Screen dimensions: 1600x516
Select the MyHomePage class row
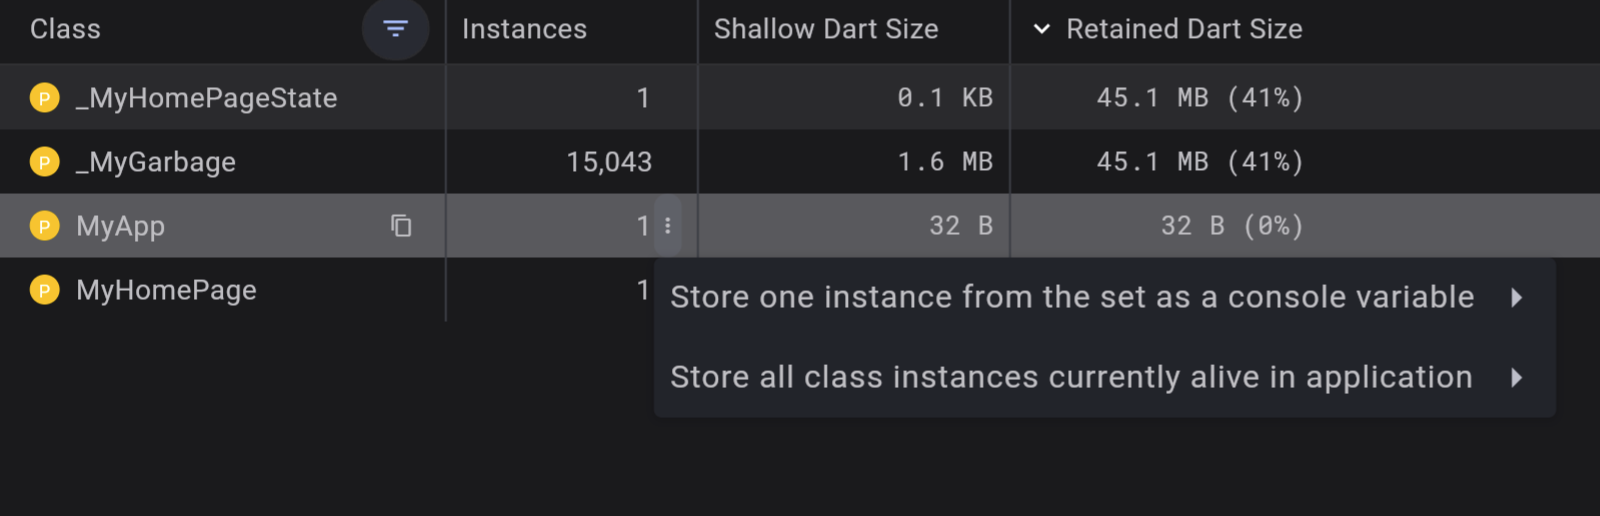167,290
